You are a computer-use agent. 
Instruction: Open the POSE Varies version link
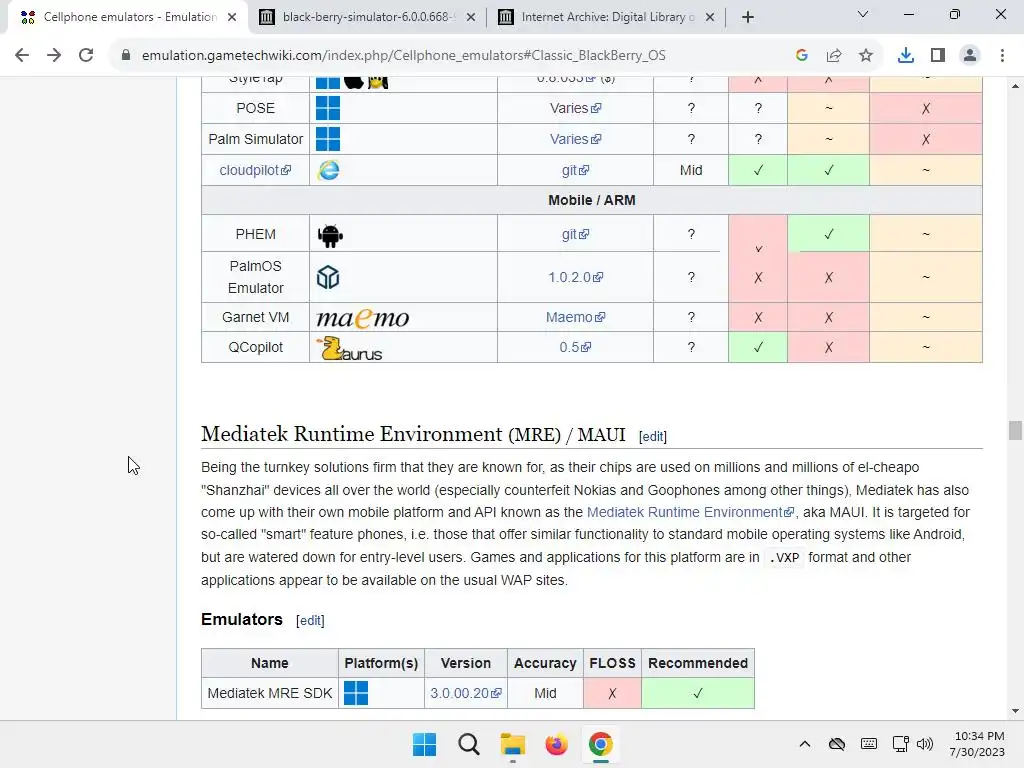pyautogui.click(x=575, y=108)
